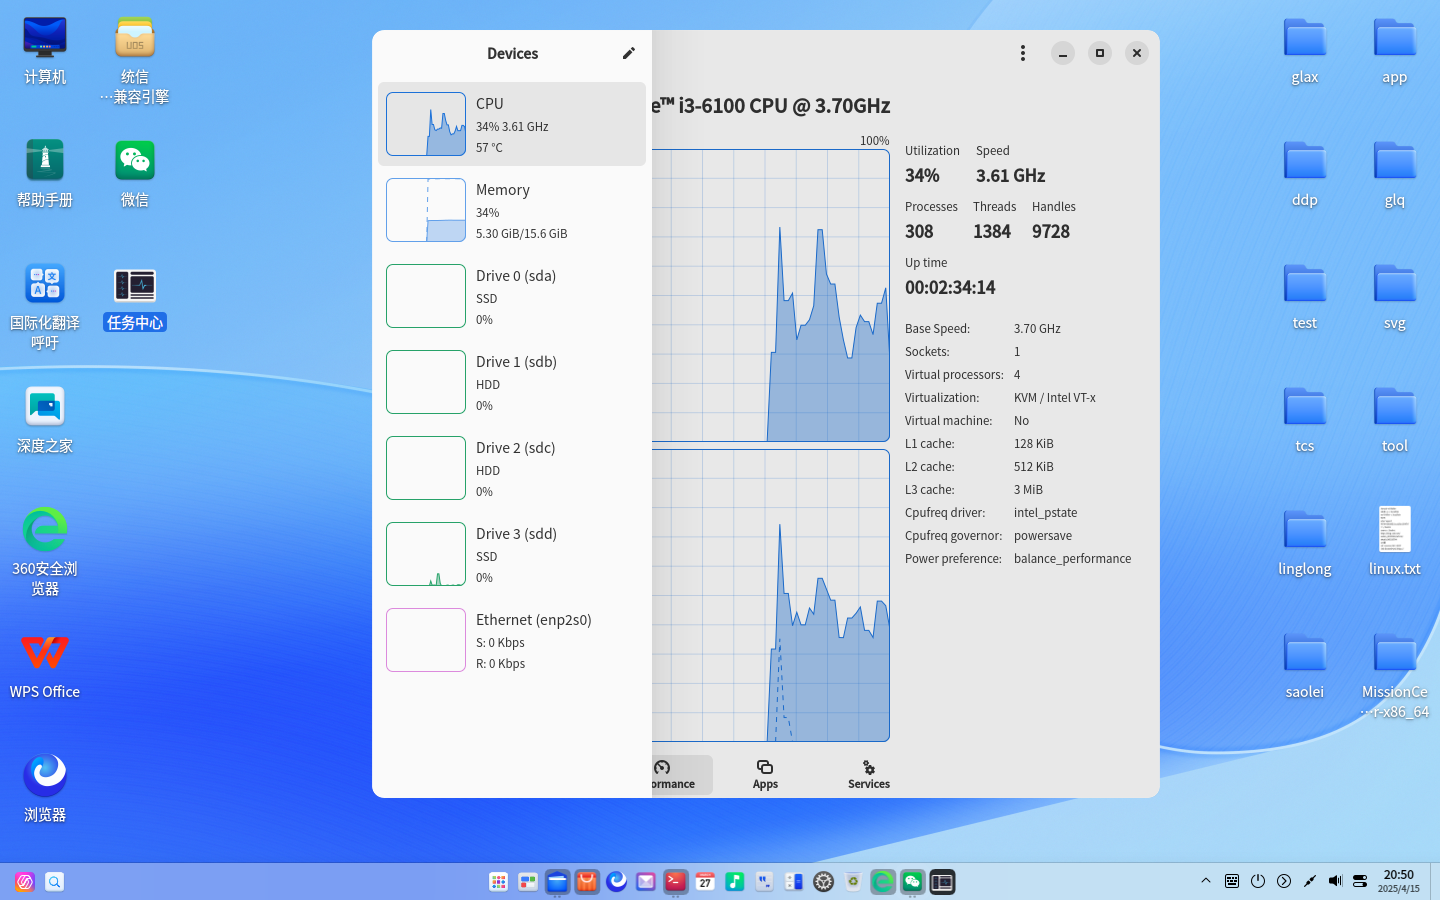1440x900 pixels.
Task: Select the CPU device entry
Action: click(512, 124)
